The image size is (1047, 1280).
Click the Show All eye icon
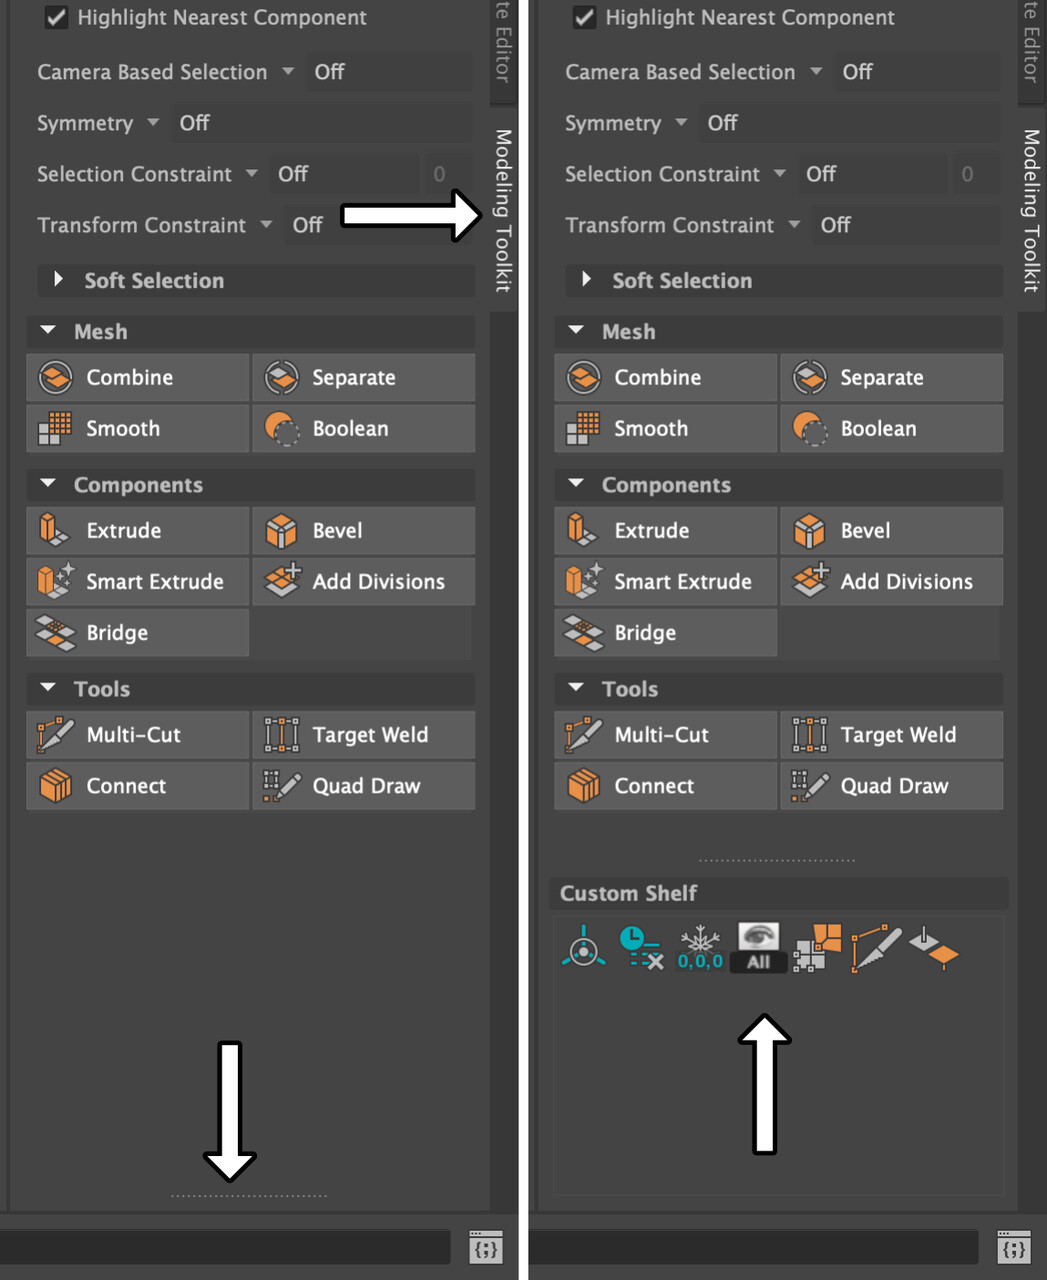(x=758, y=946)
